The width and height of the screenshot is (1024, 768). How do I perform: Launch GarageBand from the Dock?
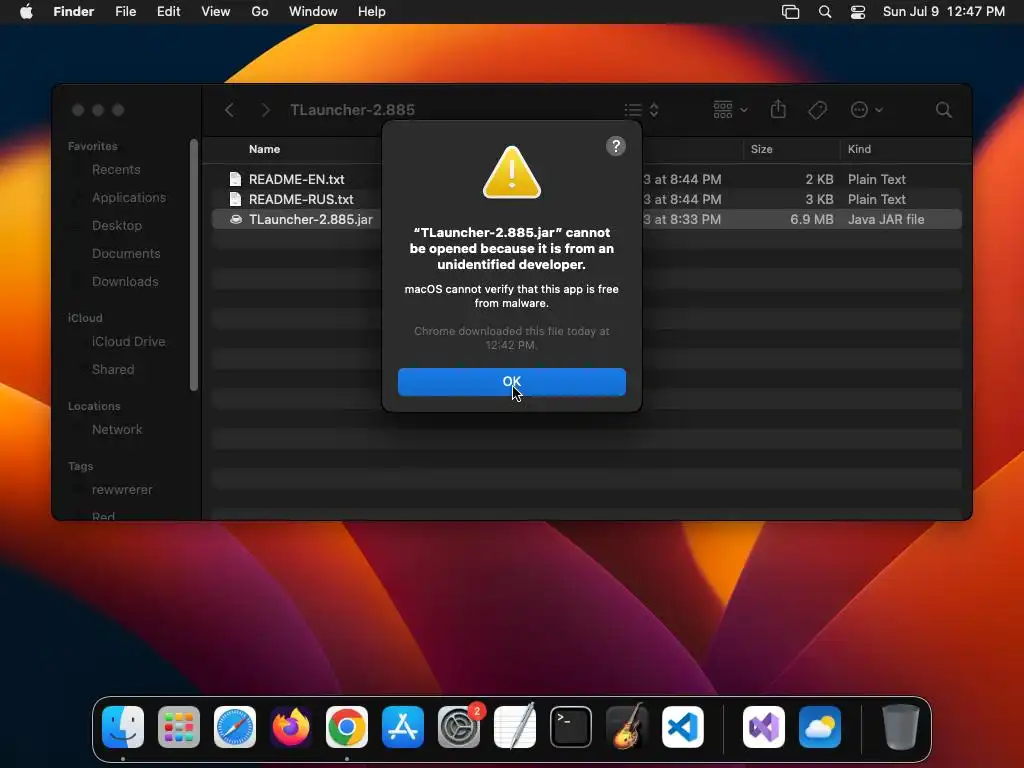[x=627, y=727]
